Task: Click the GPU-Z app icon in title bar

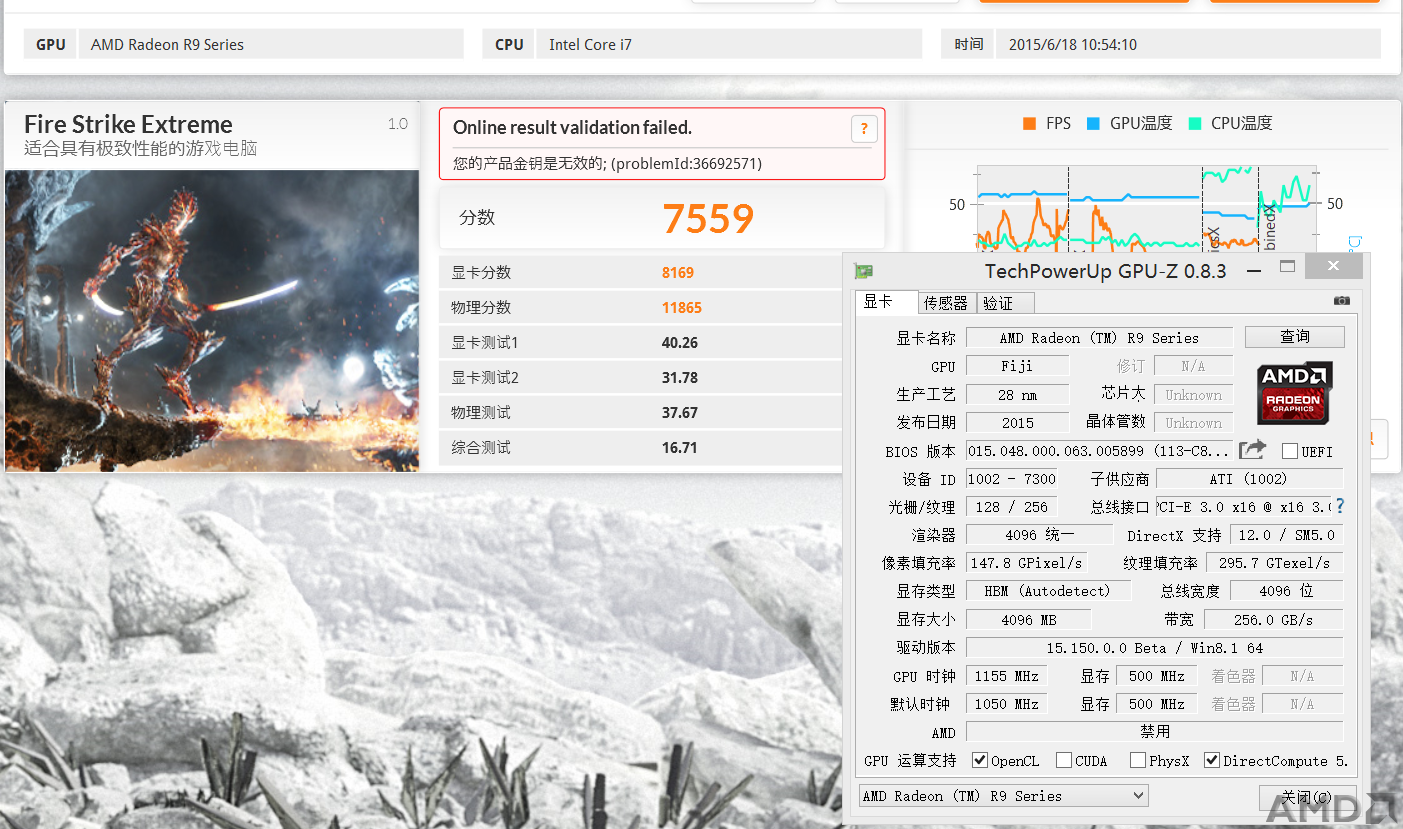Action: pos(864,271)
